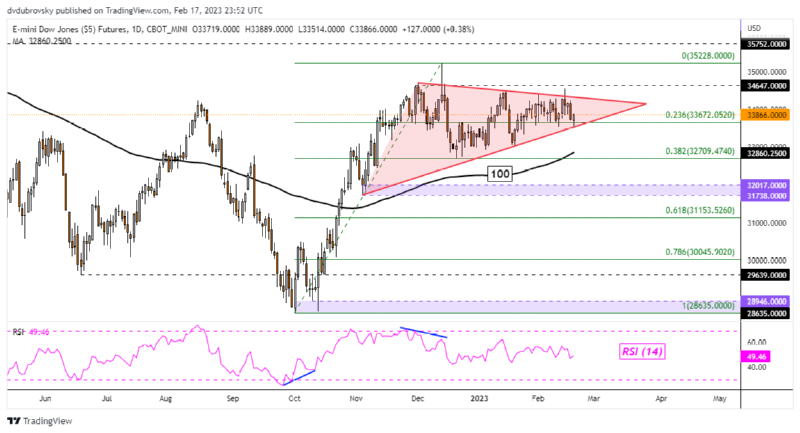Click the USD currency label on price axis
The height and width of the screenshot is (433, 800).
click(x=756, y=27)
